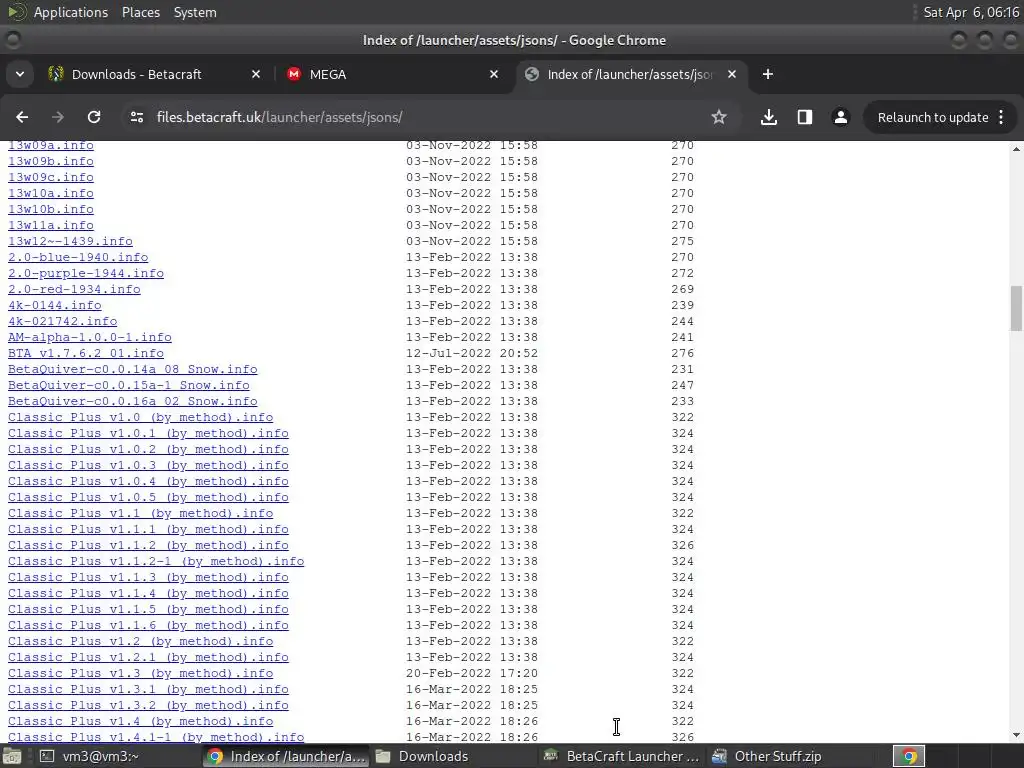Open Classic Plus v1.2.1 (by method).info
The height and width of the screenshot is (768, 1024).
pyautogui.click(x=148, y=657)
